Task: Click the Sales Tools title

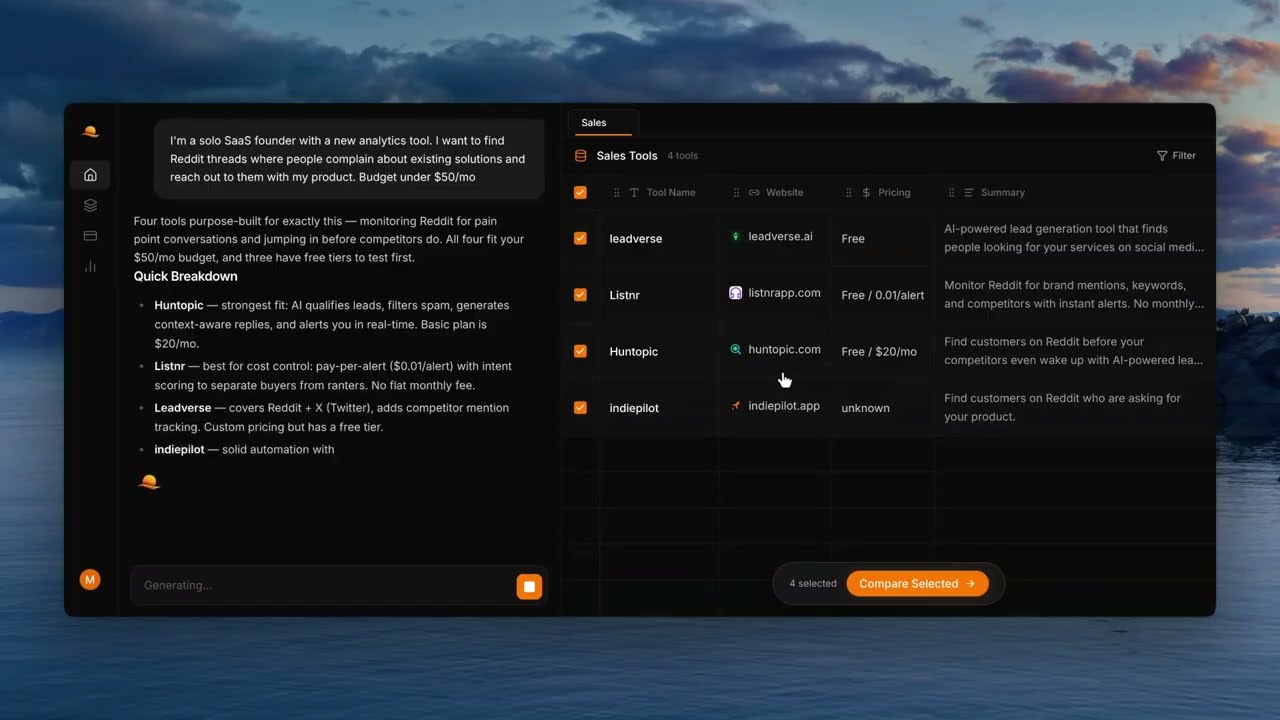Action: point(627,156)
